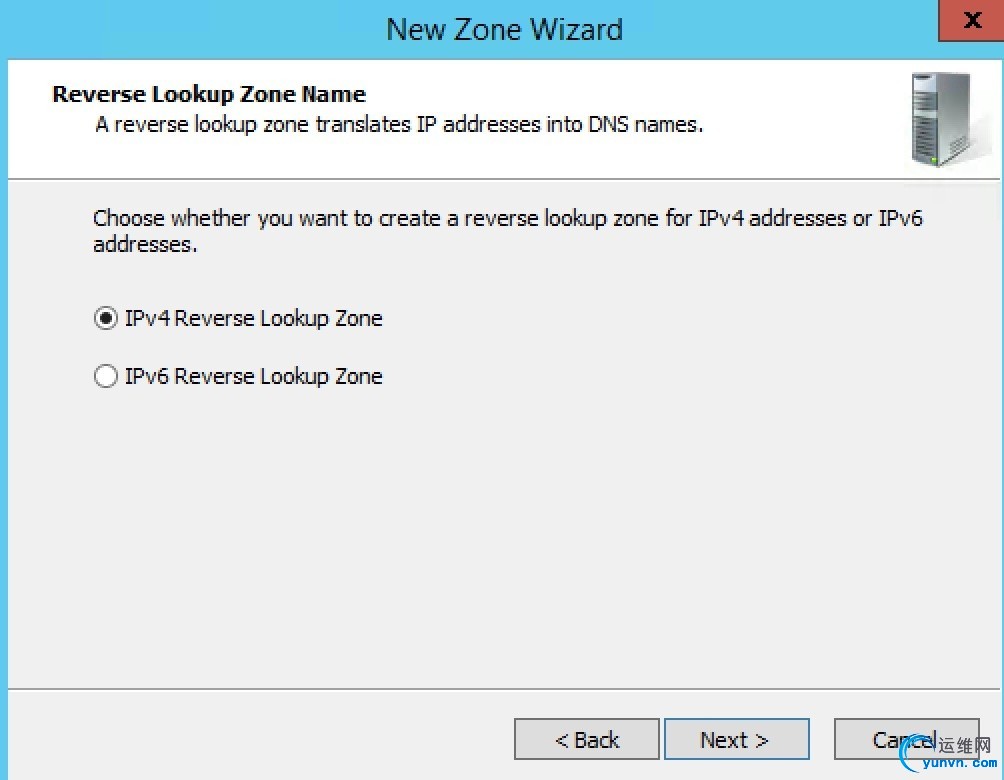Select the IPv4 Reverse Lookup Zone radio button
1004x780 pixels.
click(x=105, y=319)
